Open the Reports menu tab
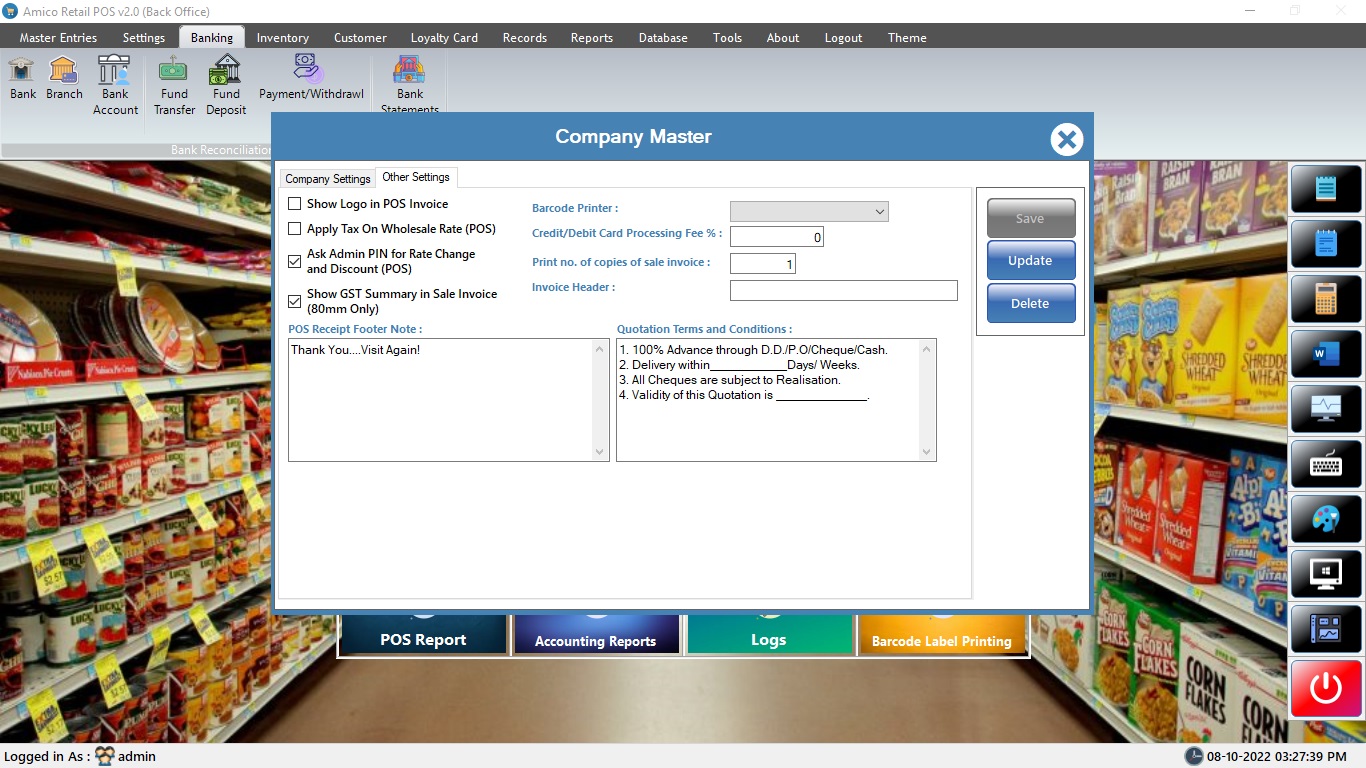This screenshot has height=768, width=1366. click(591, 38)
